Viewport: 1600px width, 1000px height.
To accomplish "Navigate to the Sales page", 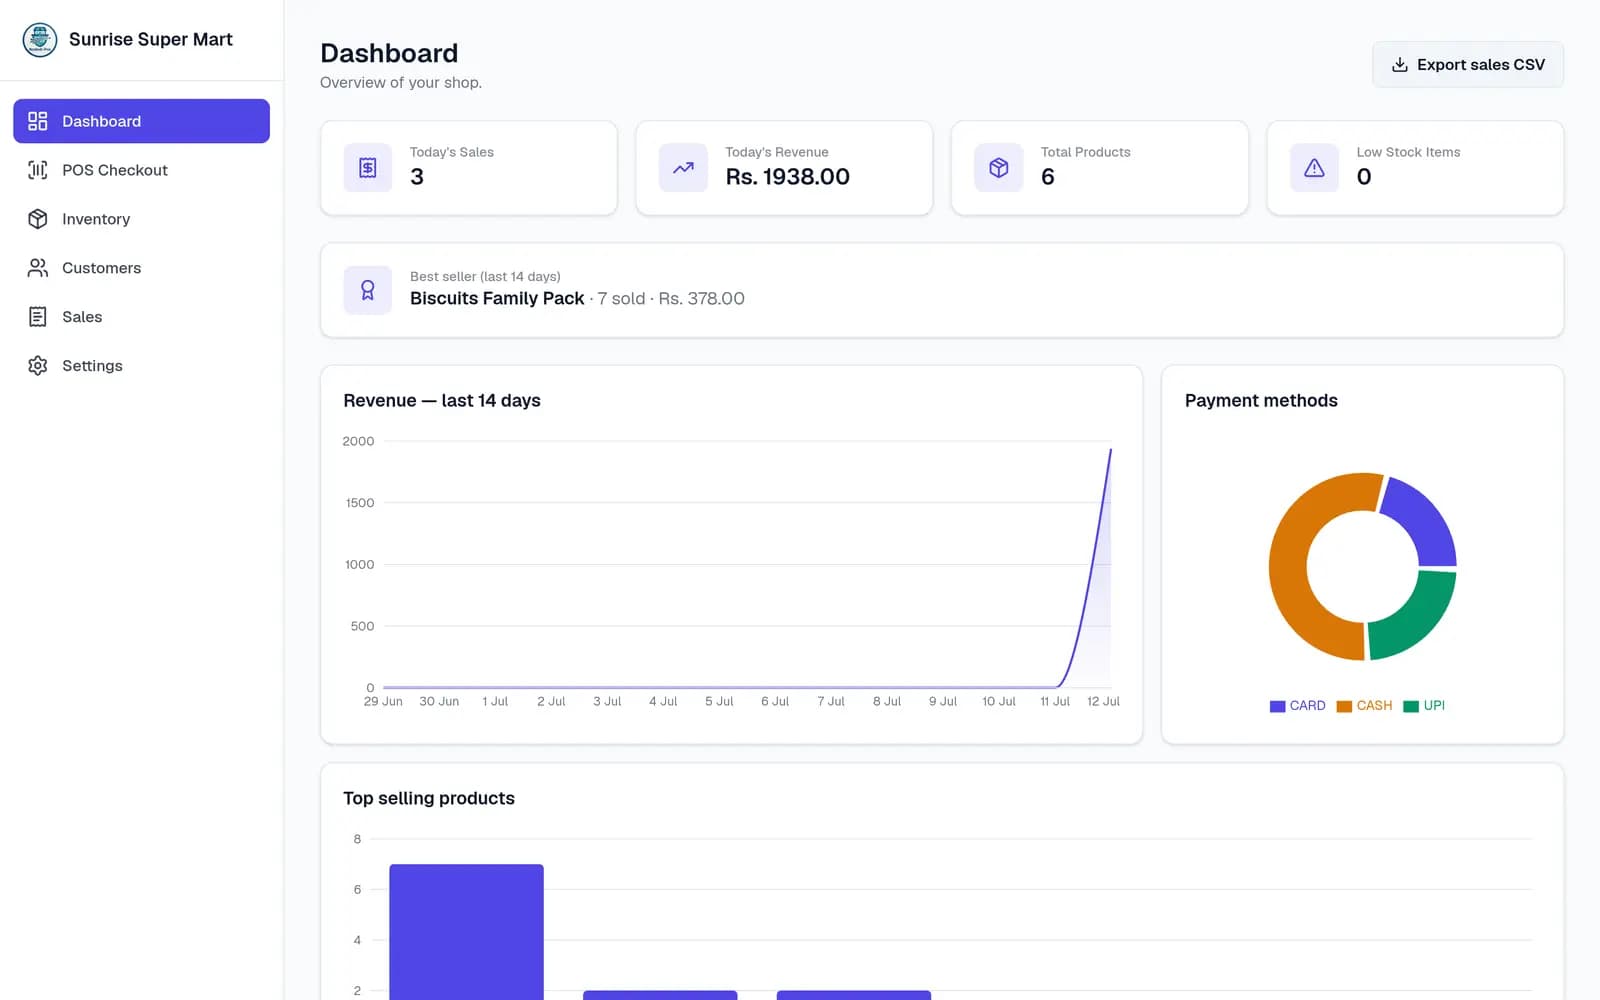I will pos(141,317).
